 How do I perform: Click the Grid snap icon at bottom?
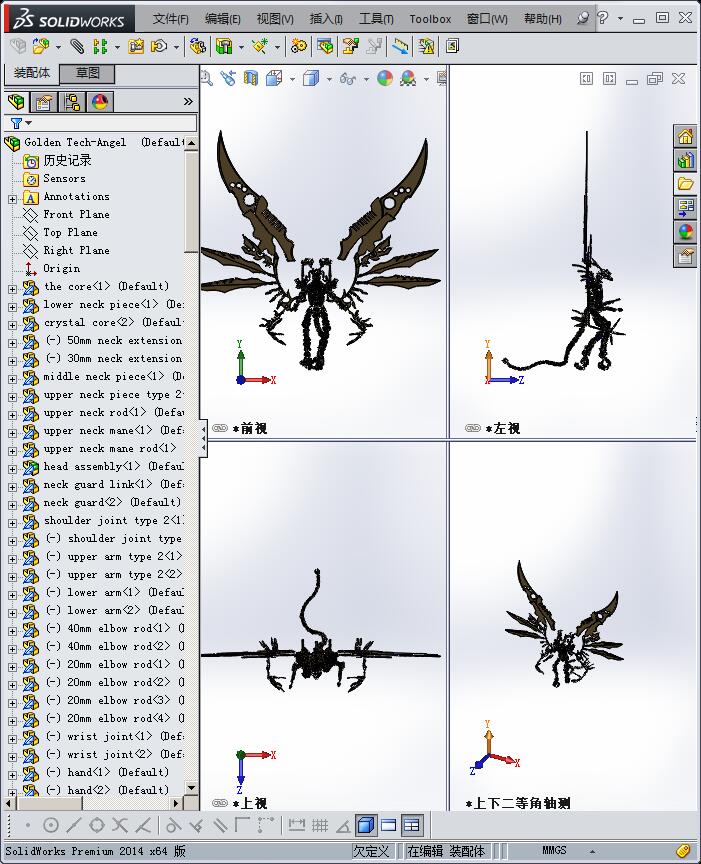coord(320,825)
